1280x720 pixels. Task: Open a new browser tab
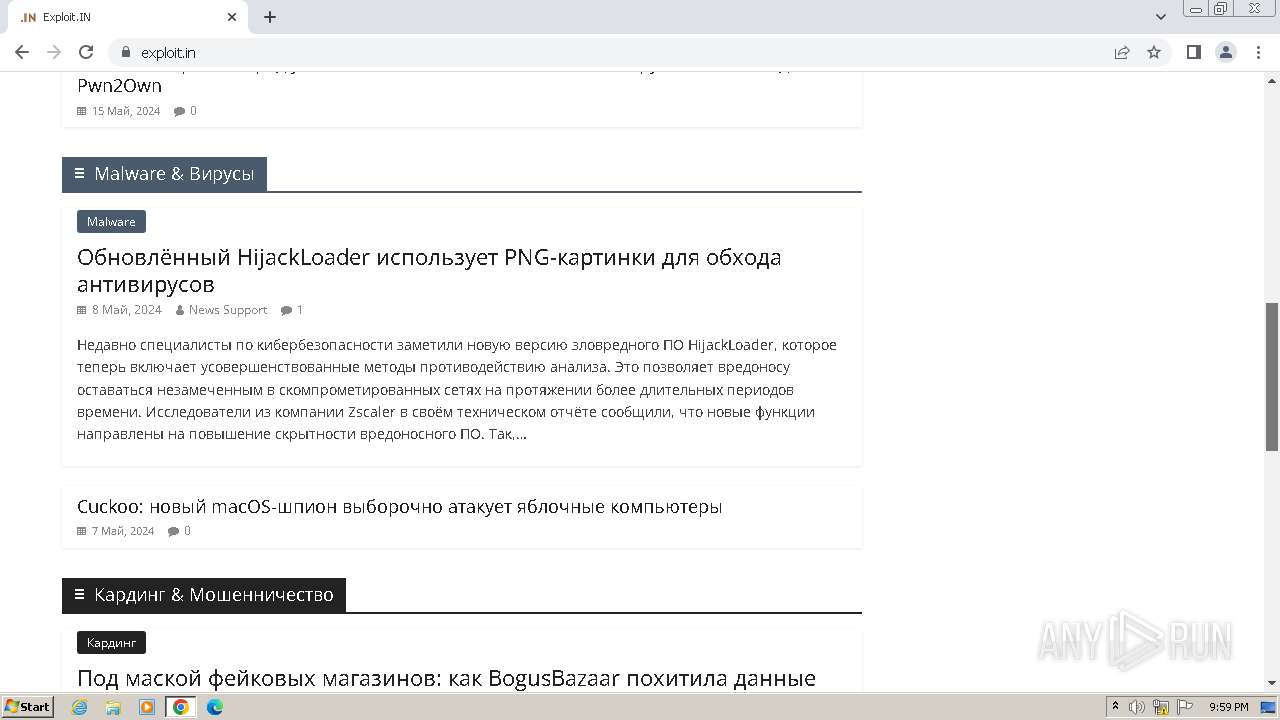click(270, 17)
